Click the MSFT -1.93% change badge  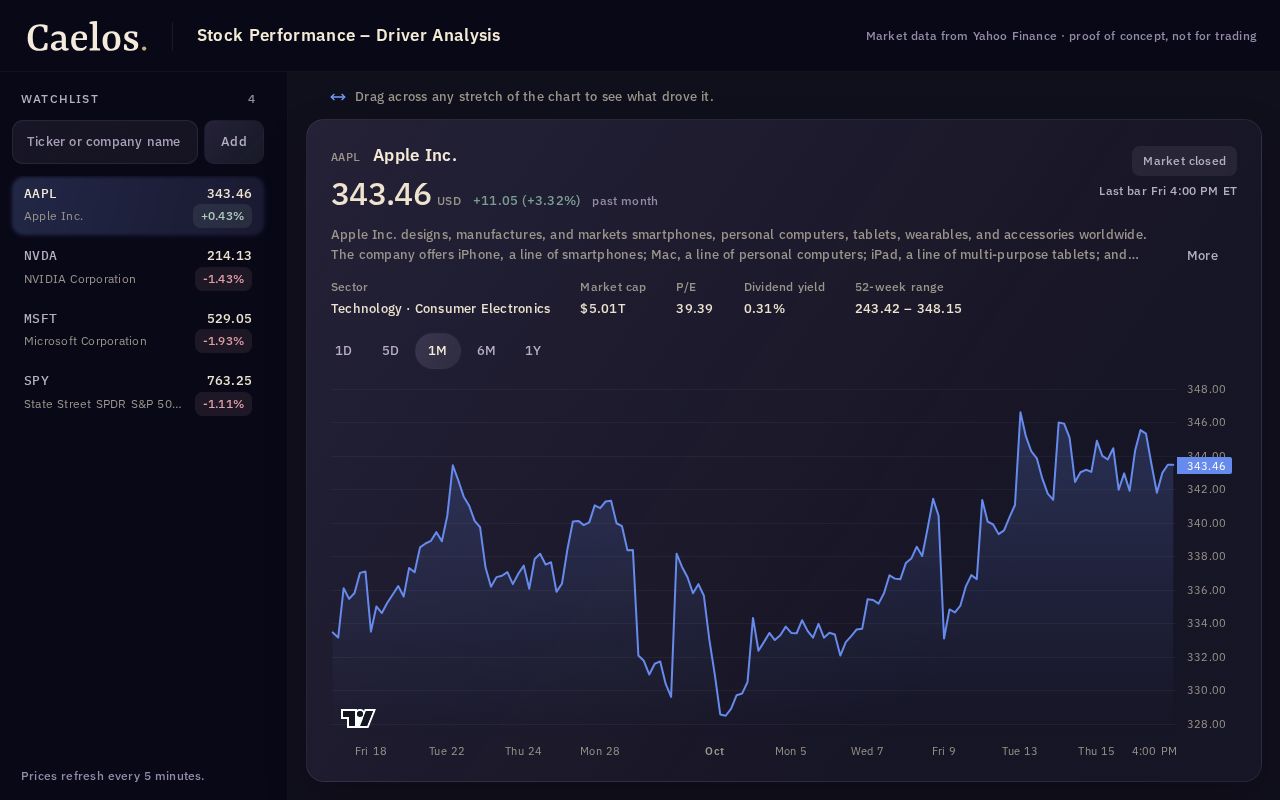coord(223,341)
